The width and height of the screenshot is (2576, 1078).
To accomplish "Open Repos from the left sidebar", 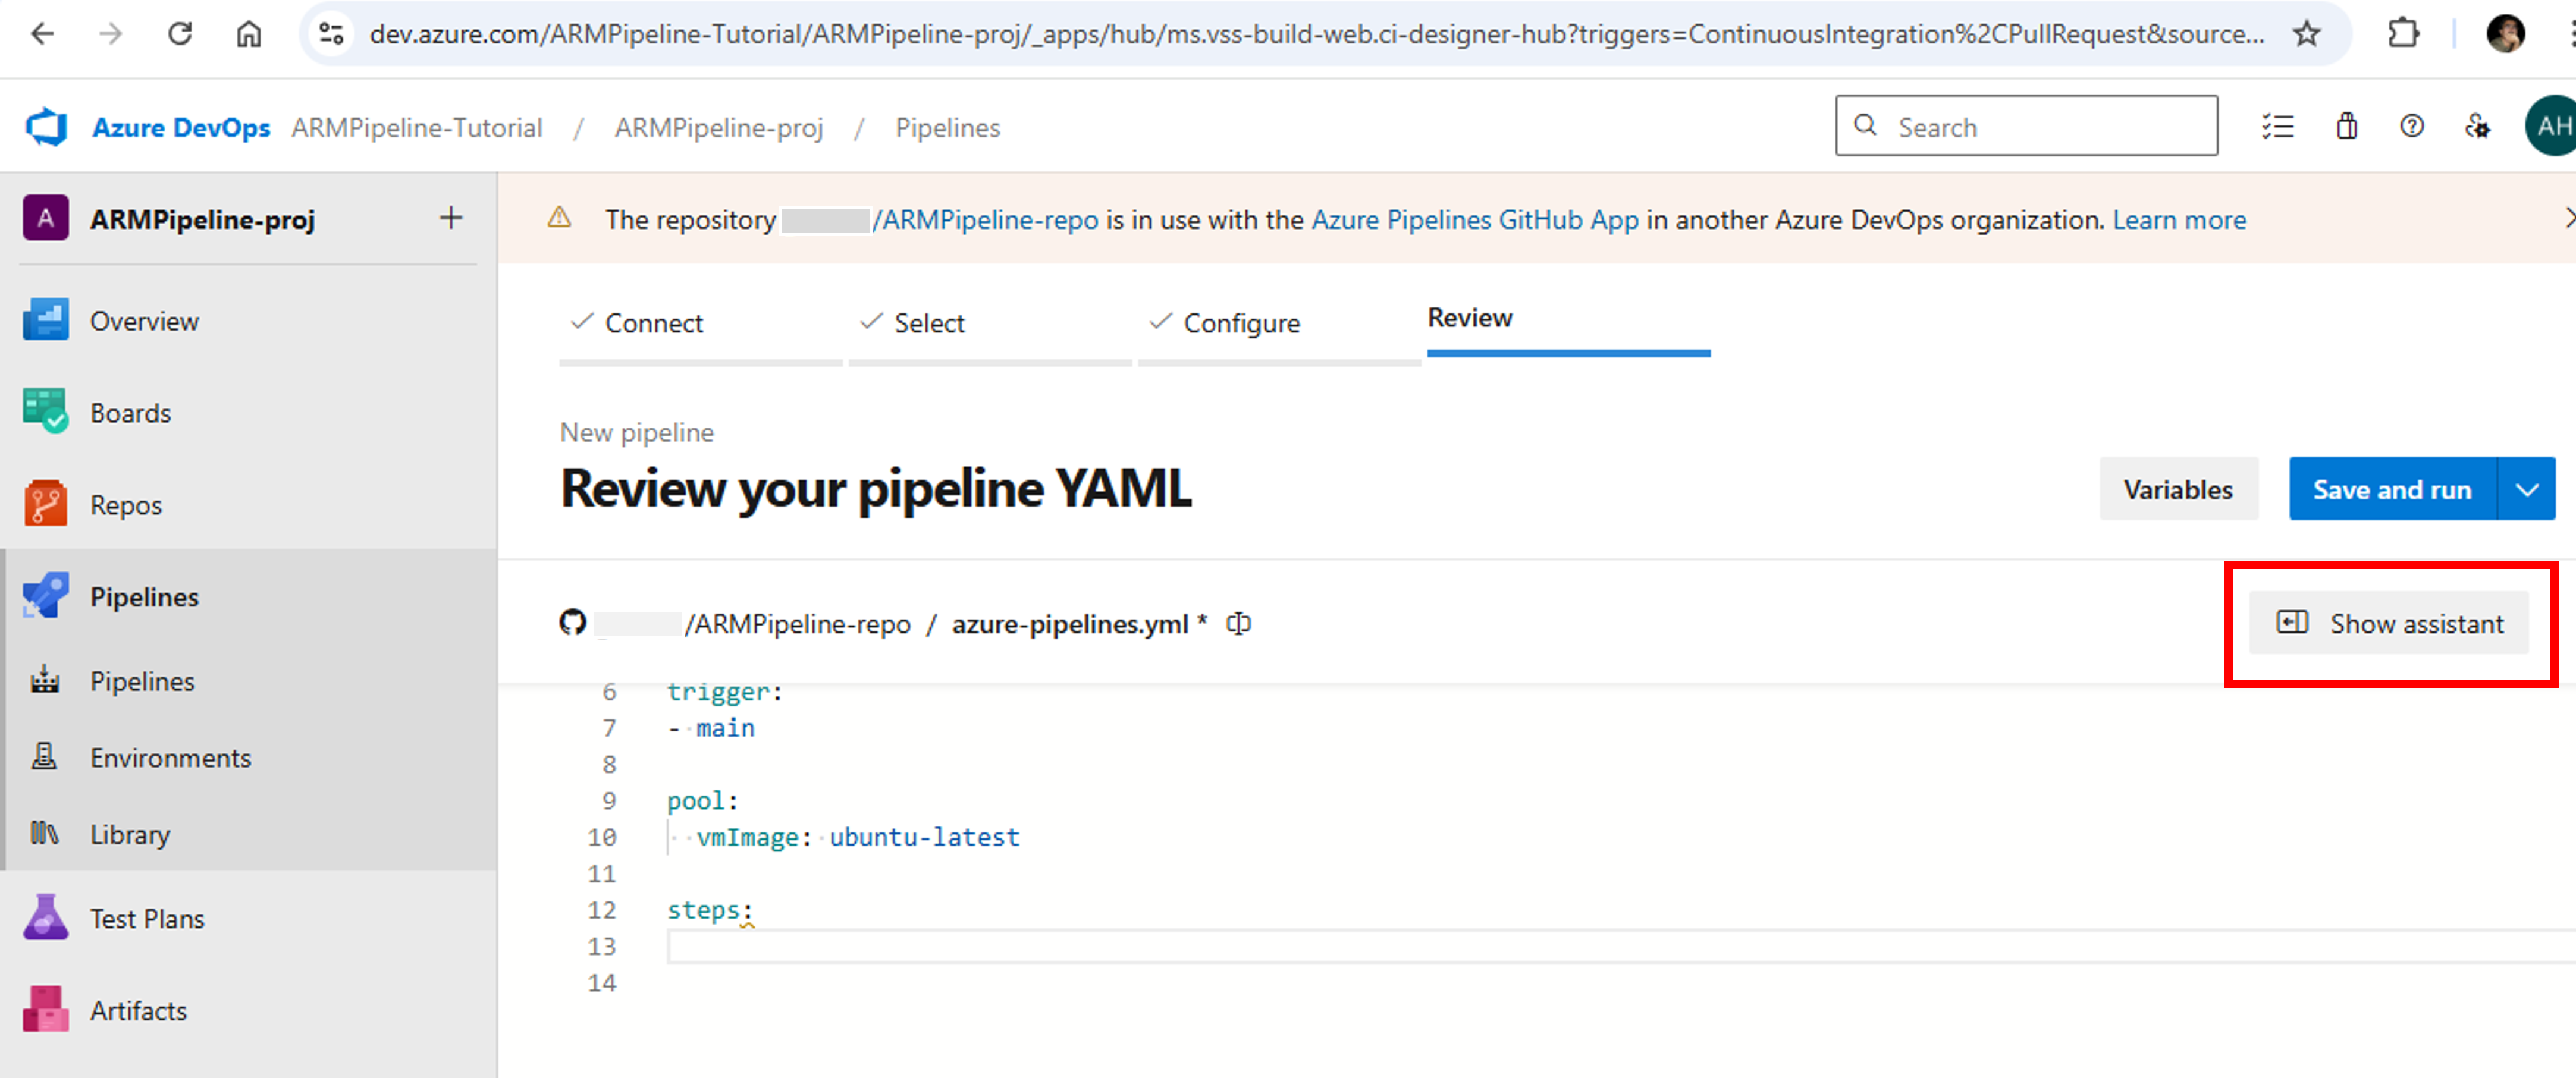I will [125, 504].
